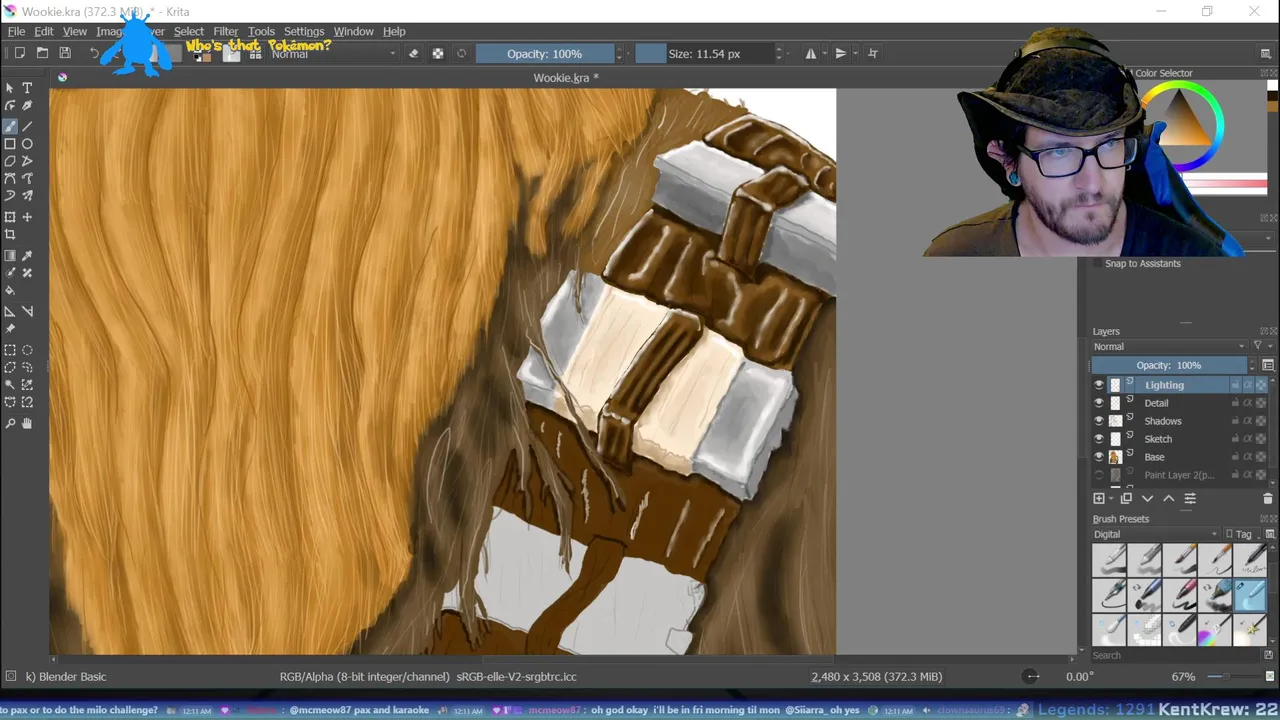Click the brush Tag button
Viewport: 1280px width, 720px height.
click(1244, 534)
